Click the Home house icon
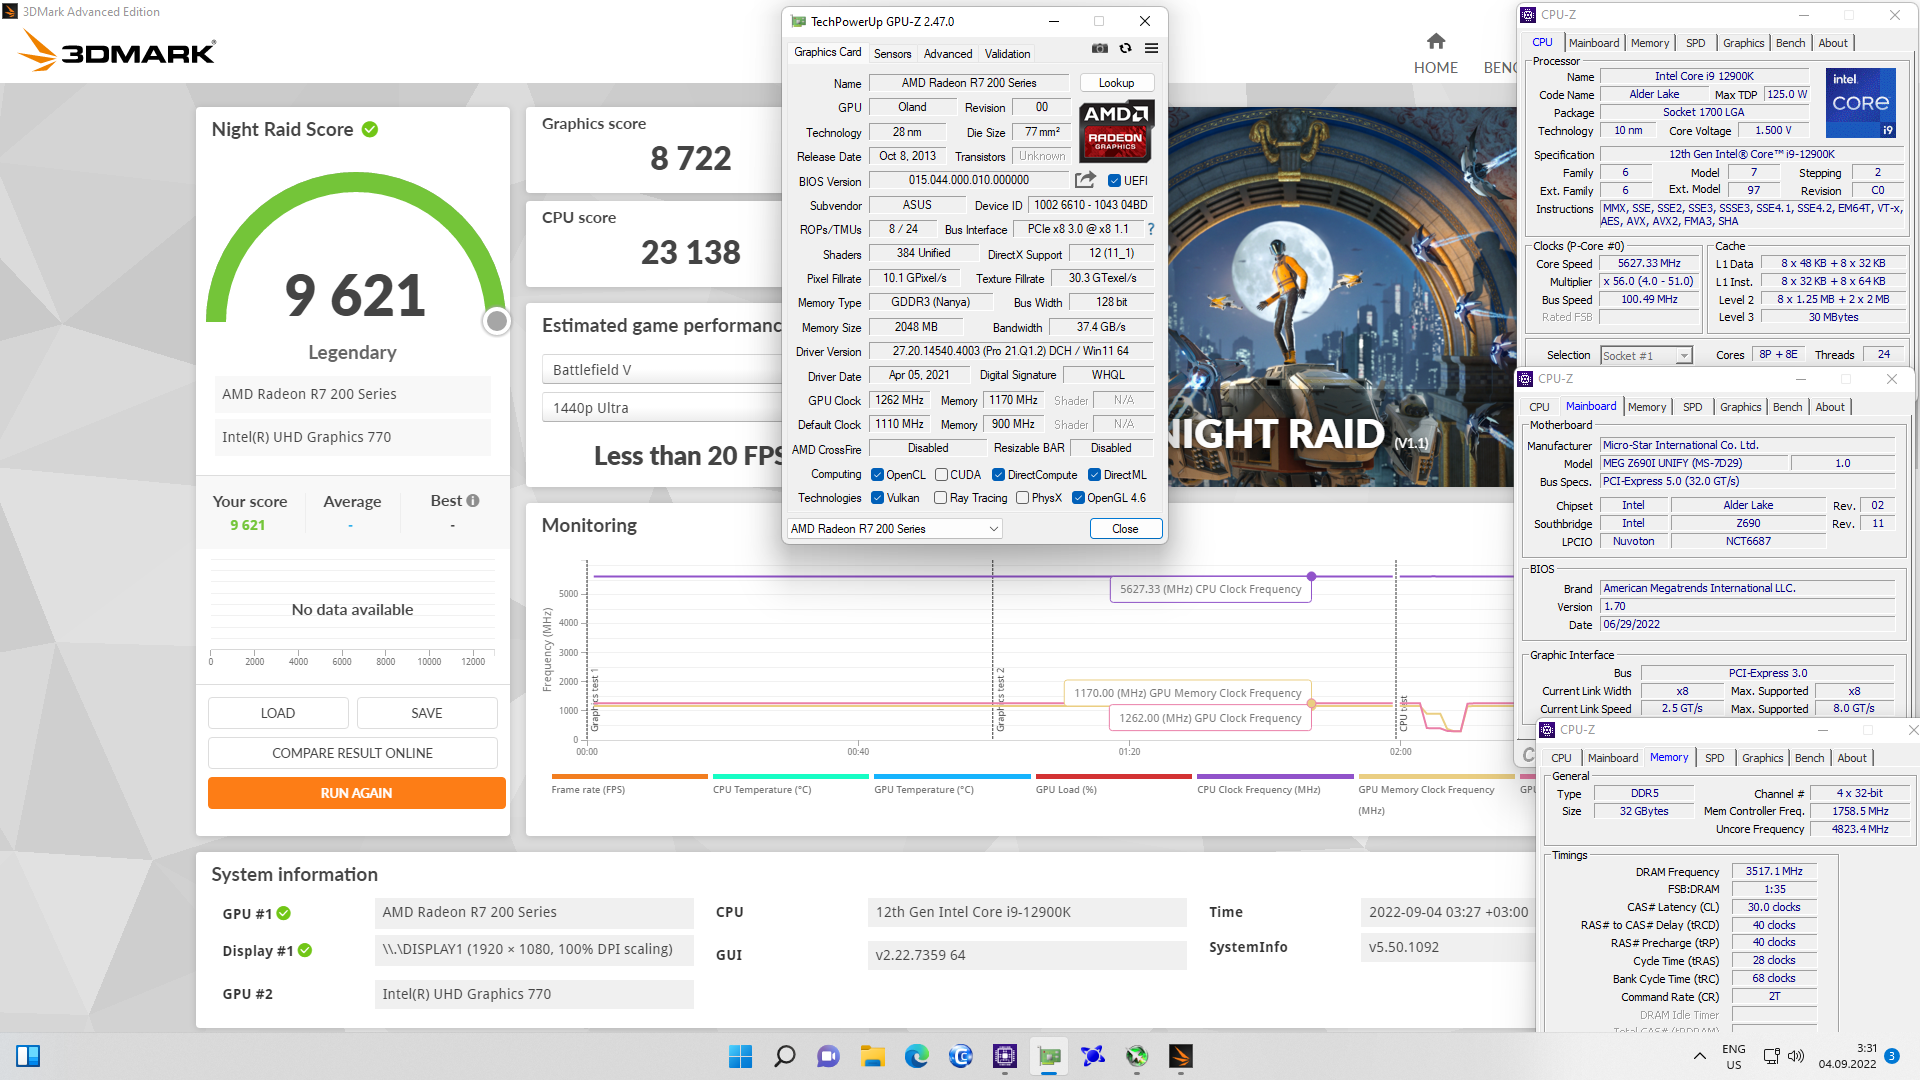 point(1436,41)
